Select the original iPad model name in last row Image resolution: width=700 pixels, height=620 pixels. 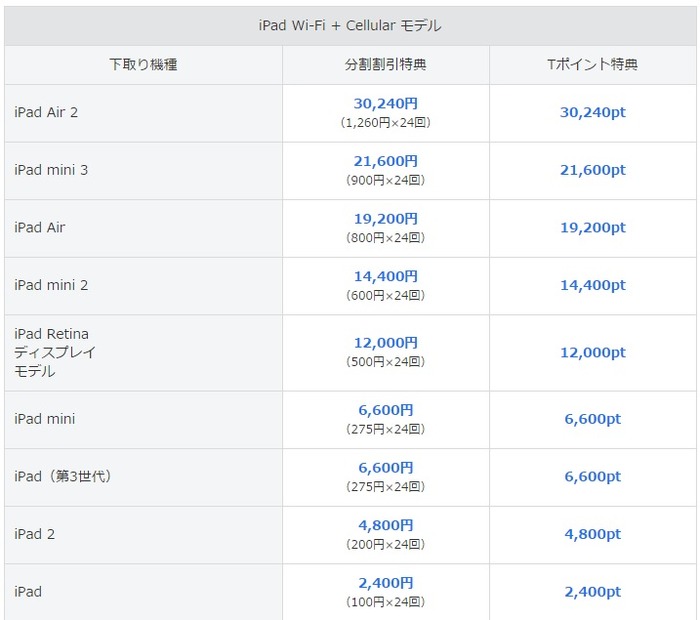pyautogui.click(x=28, y=591)
